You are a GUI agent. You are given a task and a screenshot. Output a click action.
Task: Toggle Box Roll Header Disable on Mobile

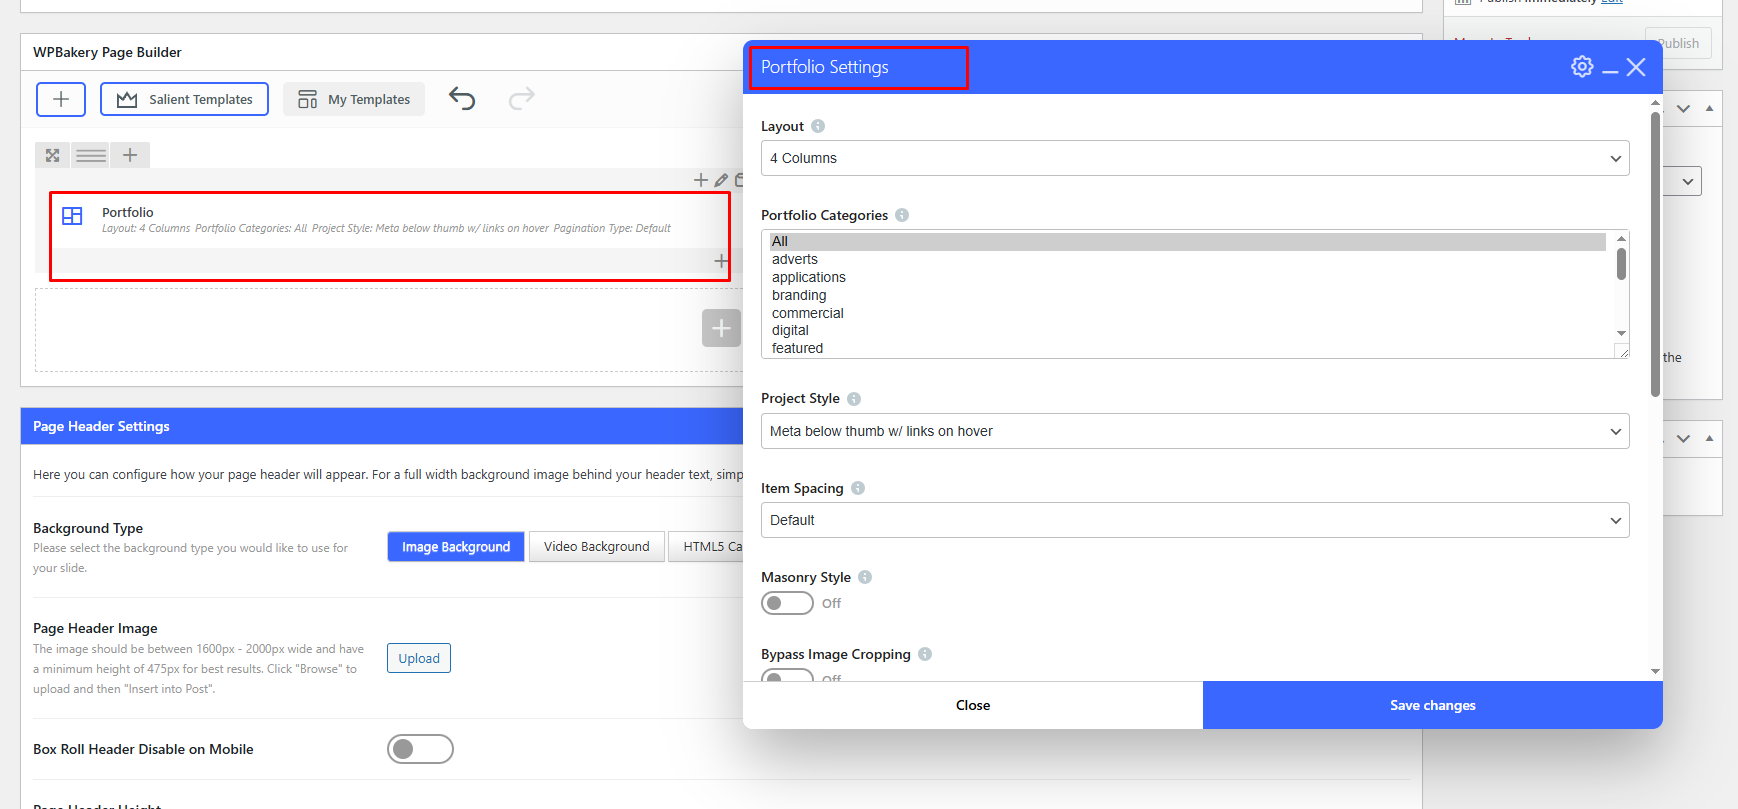420,749
